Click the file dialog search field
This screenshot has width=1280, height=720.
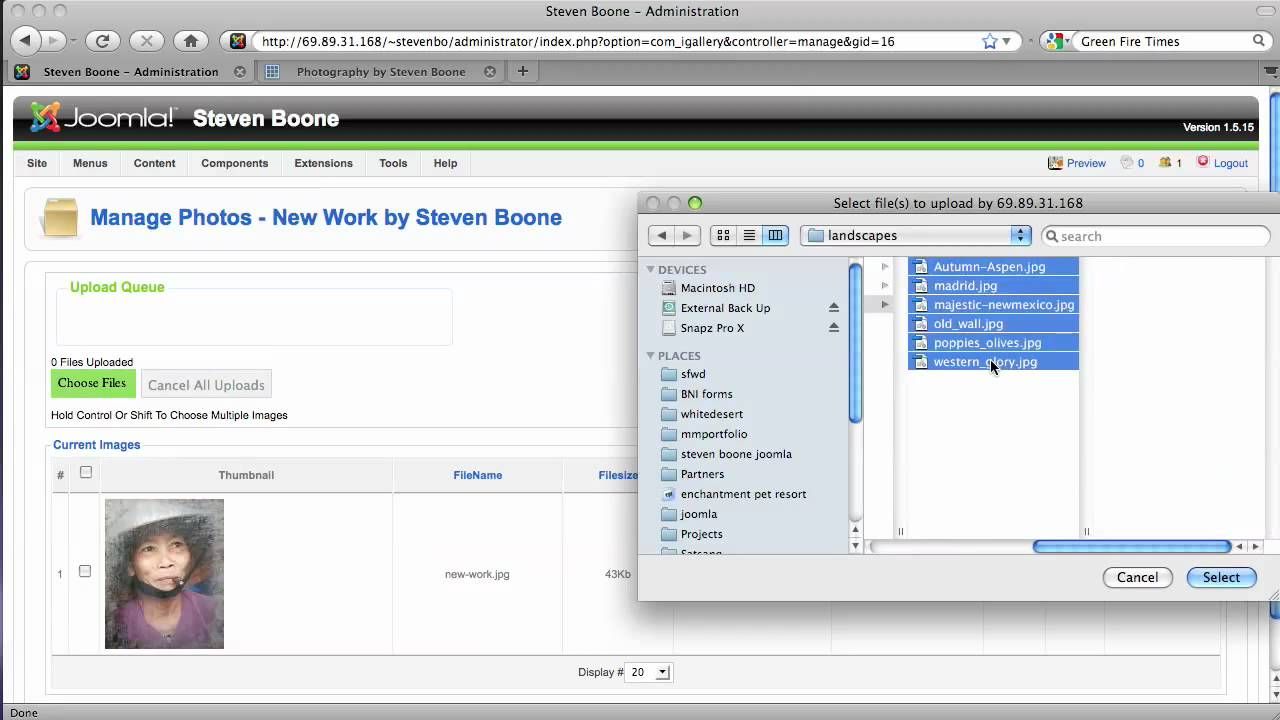point(1156,236)
